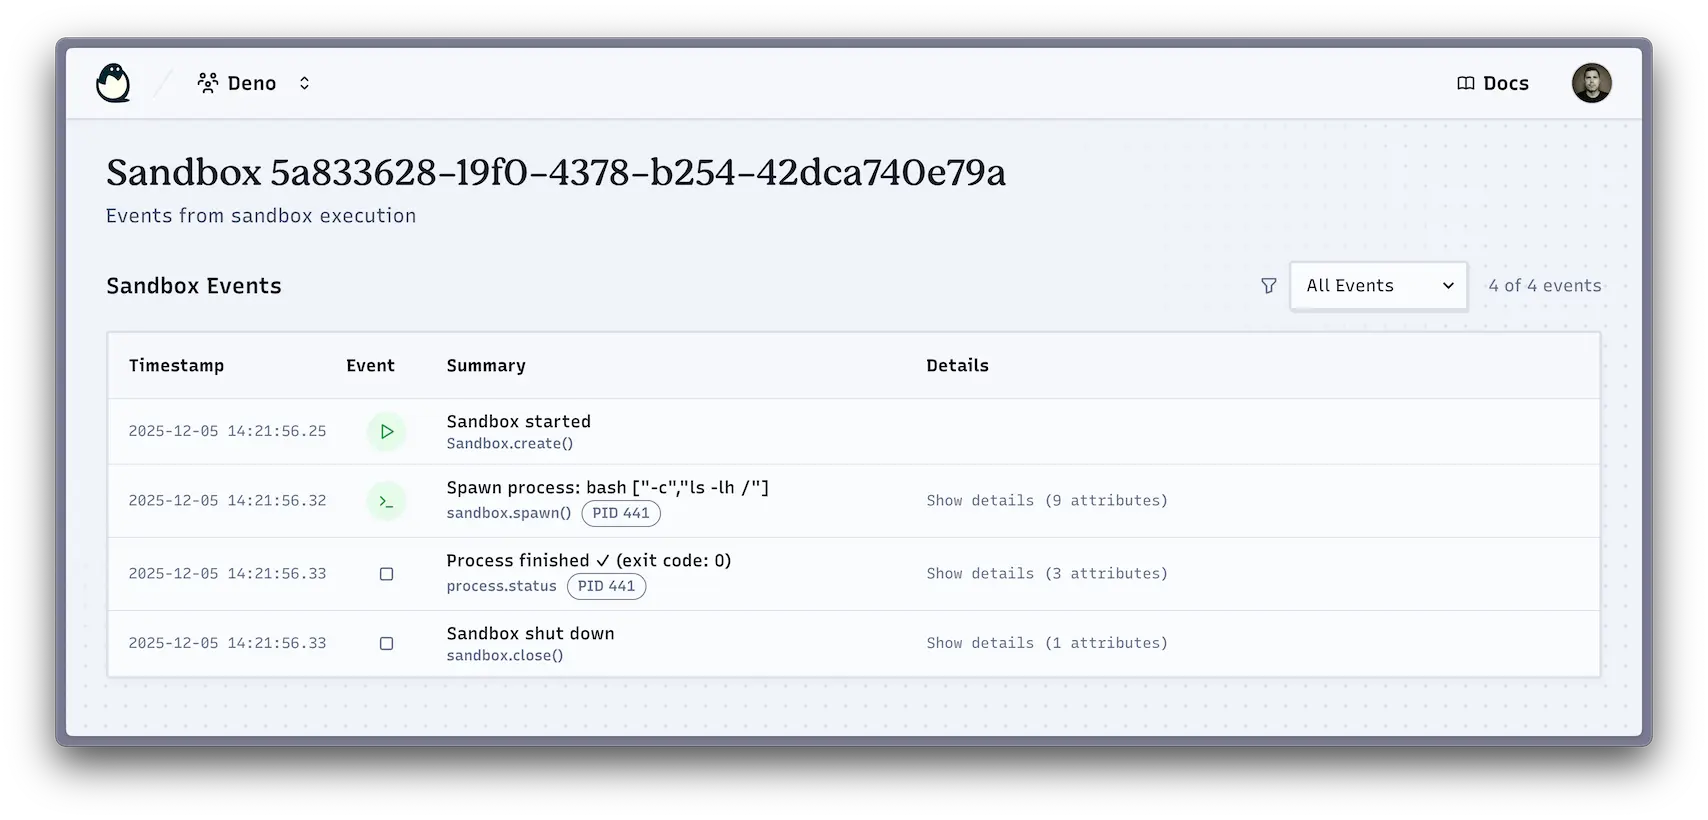Show details for the Process finished event

(x=1046, y=573)
